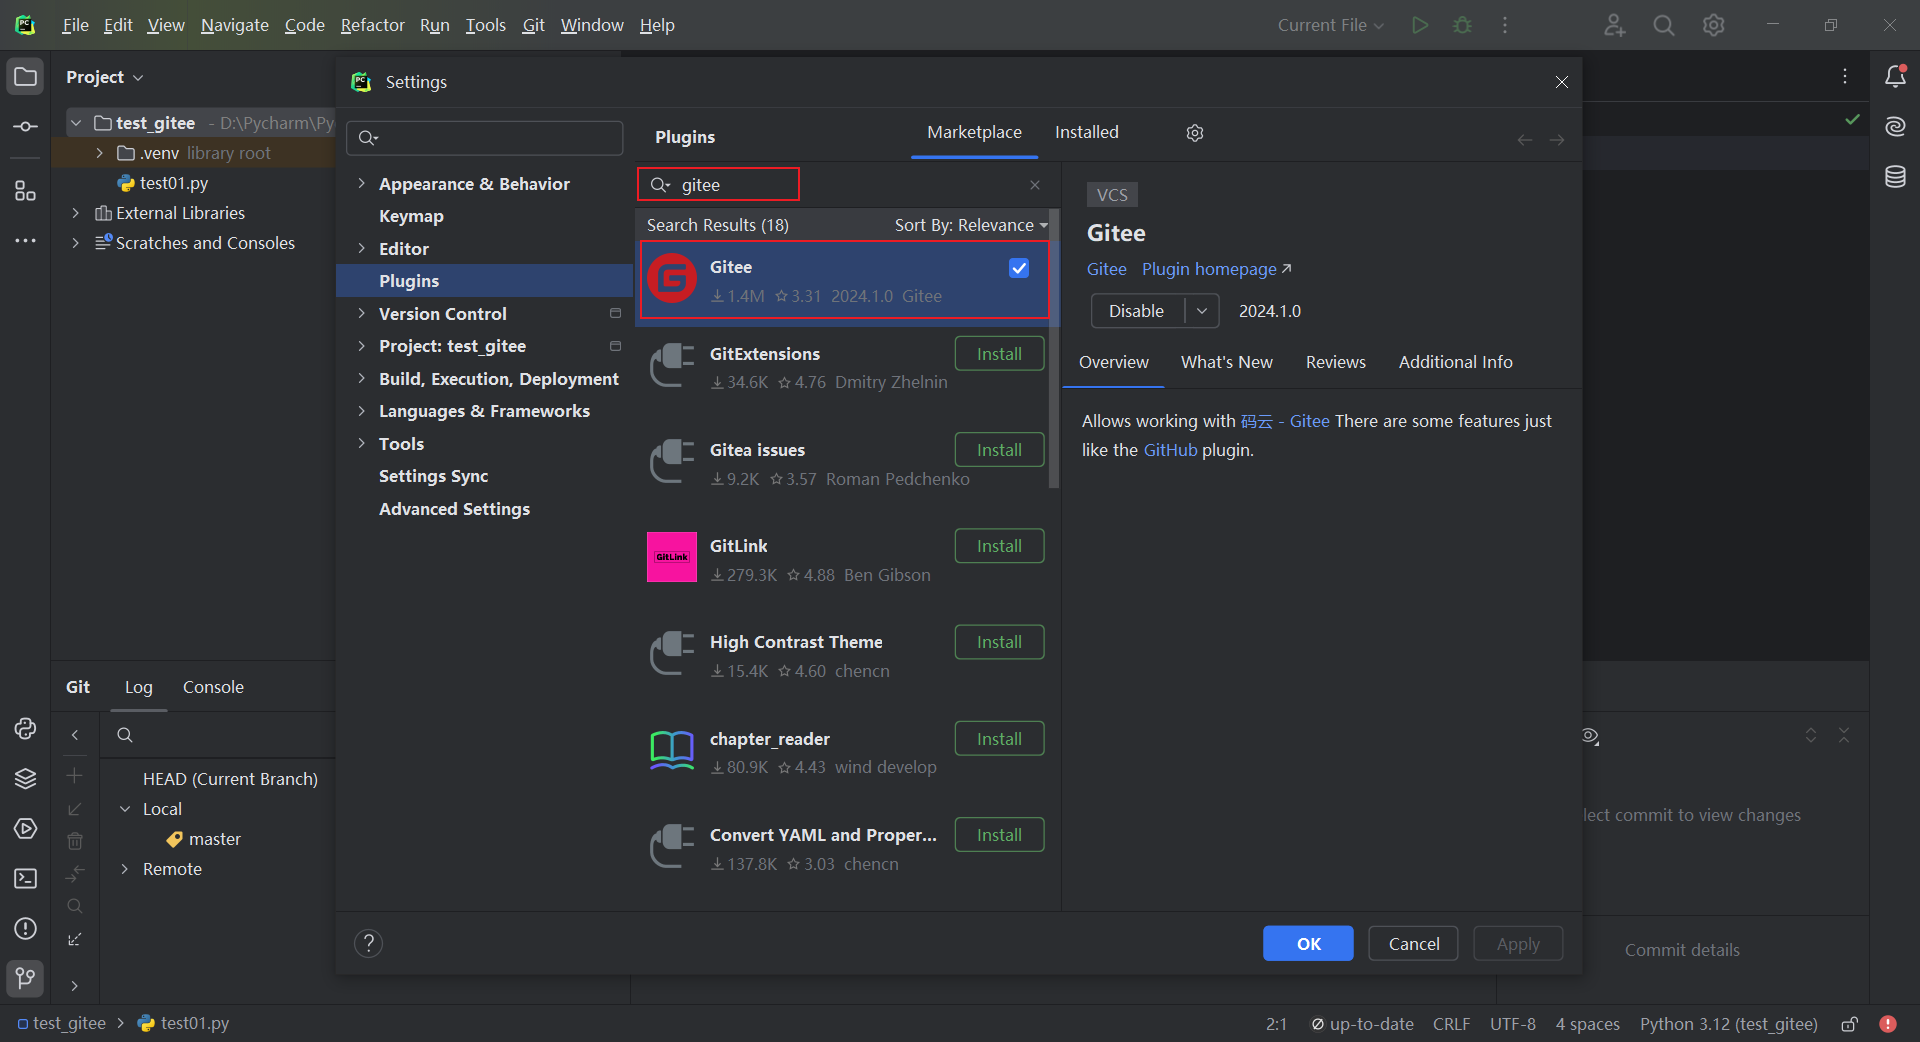Image resolution: width=1920 pixels, height=1042 pixels.
Task: Expand the Editor settings node
Action: tap(361, 249)
